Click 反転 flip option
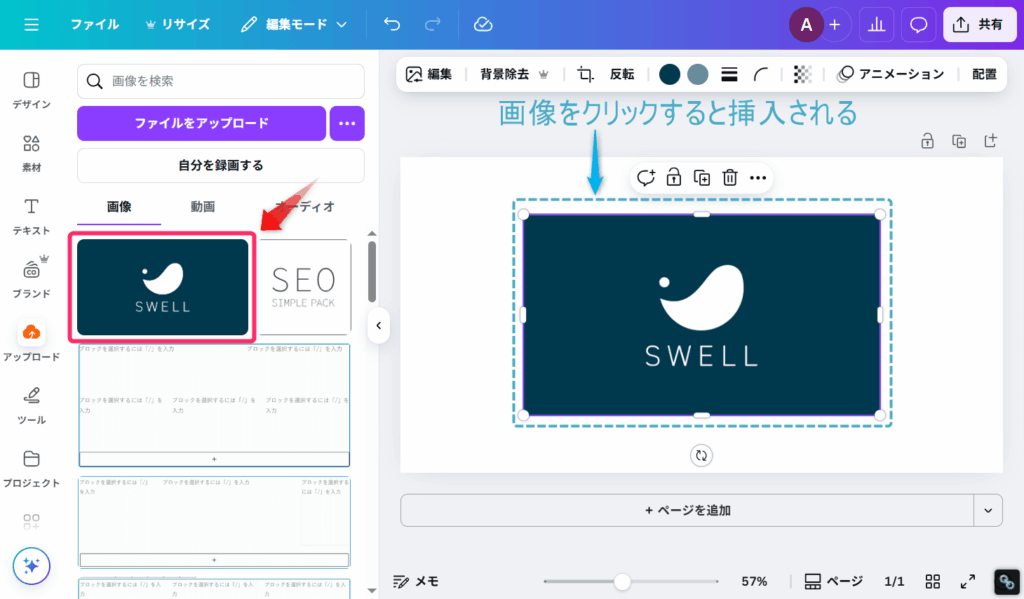This screenshot has width=1024, height=599. pyautogui.click(x=622, y=74)
